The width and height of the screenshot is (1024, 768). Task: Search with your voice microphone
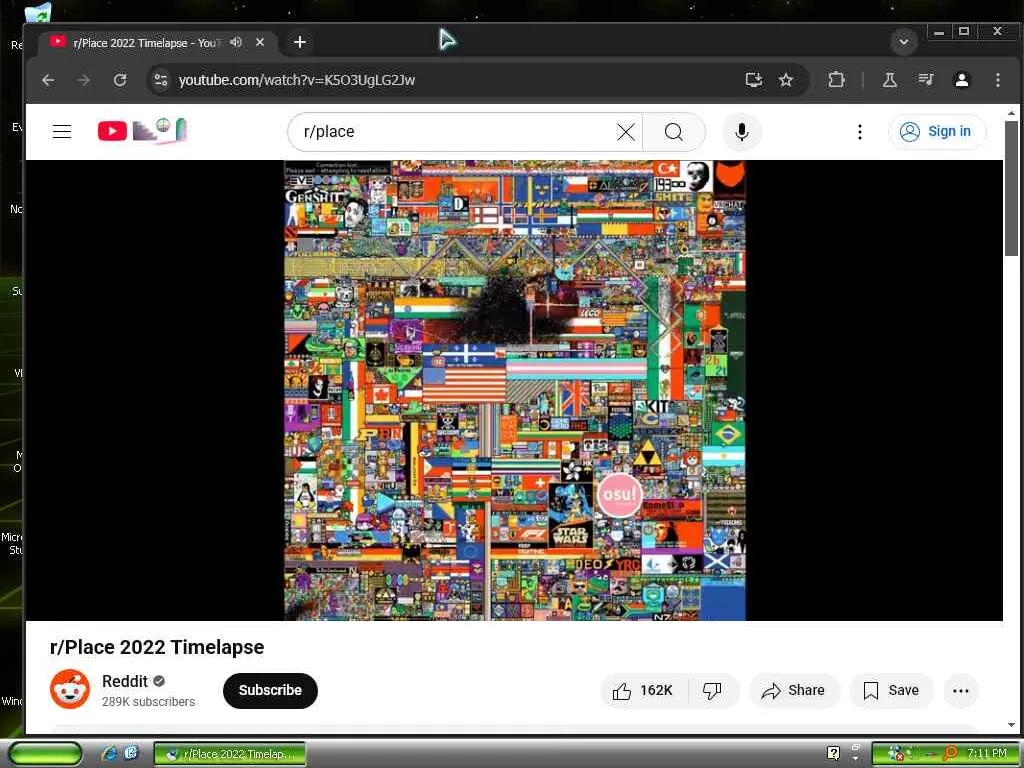741,132
